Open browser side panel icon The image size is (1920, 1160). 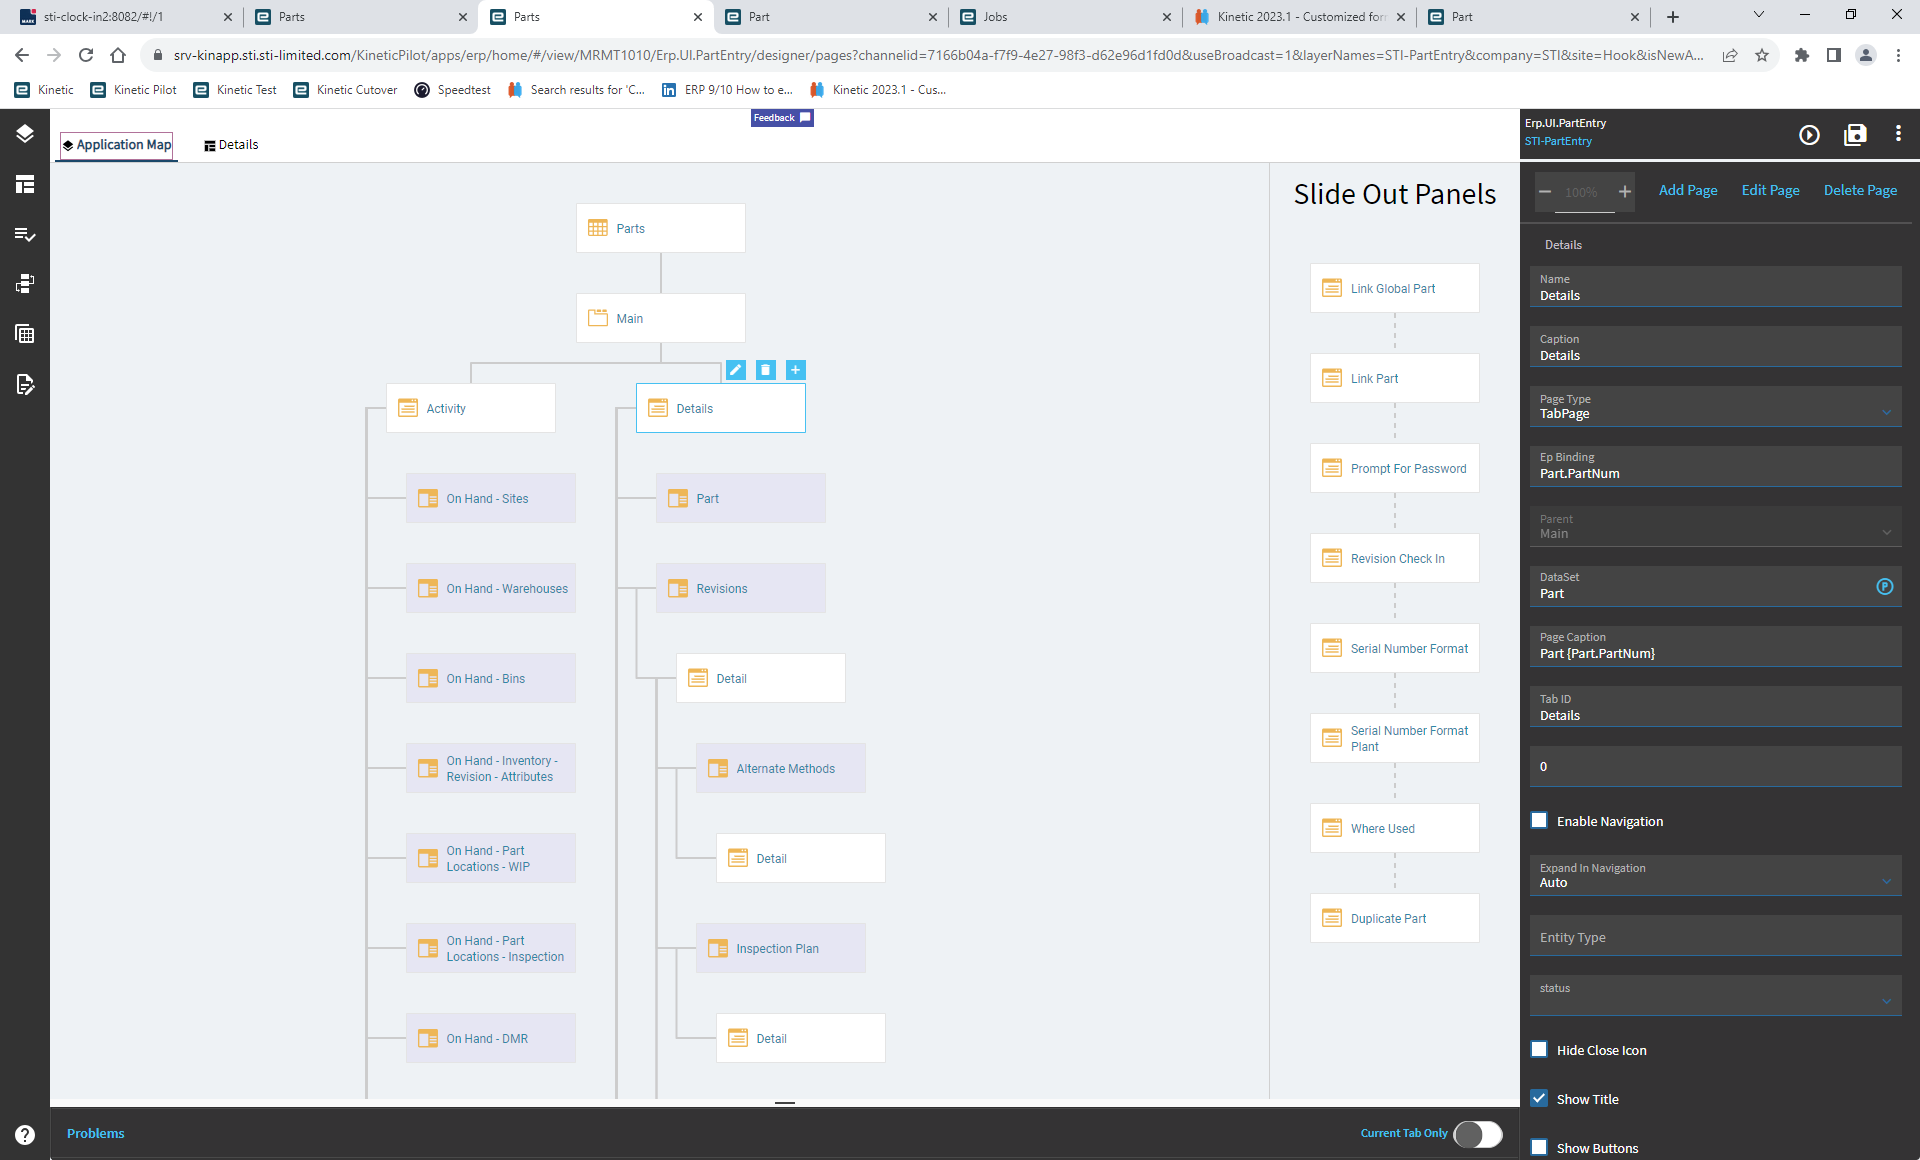click(1834, 55)
